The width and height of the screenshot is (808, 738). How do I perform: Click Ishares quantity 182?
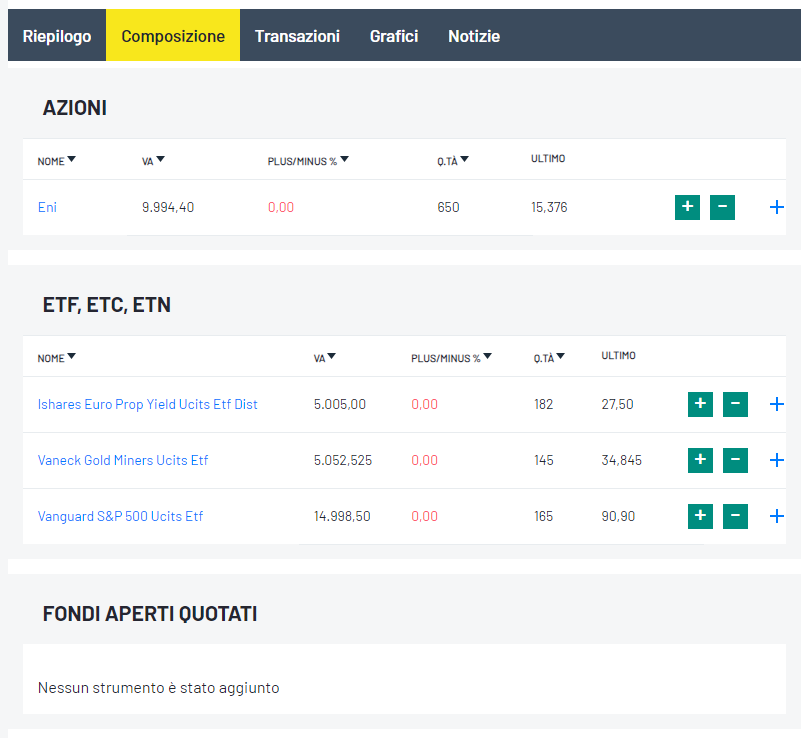(543, 404)
